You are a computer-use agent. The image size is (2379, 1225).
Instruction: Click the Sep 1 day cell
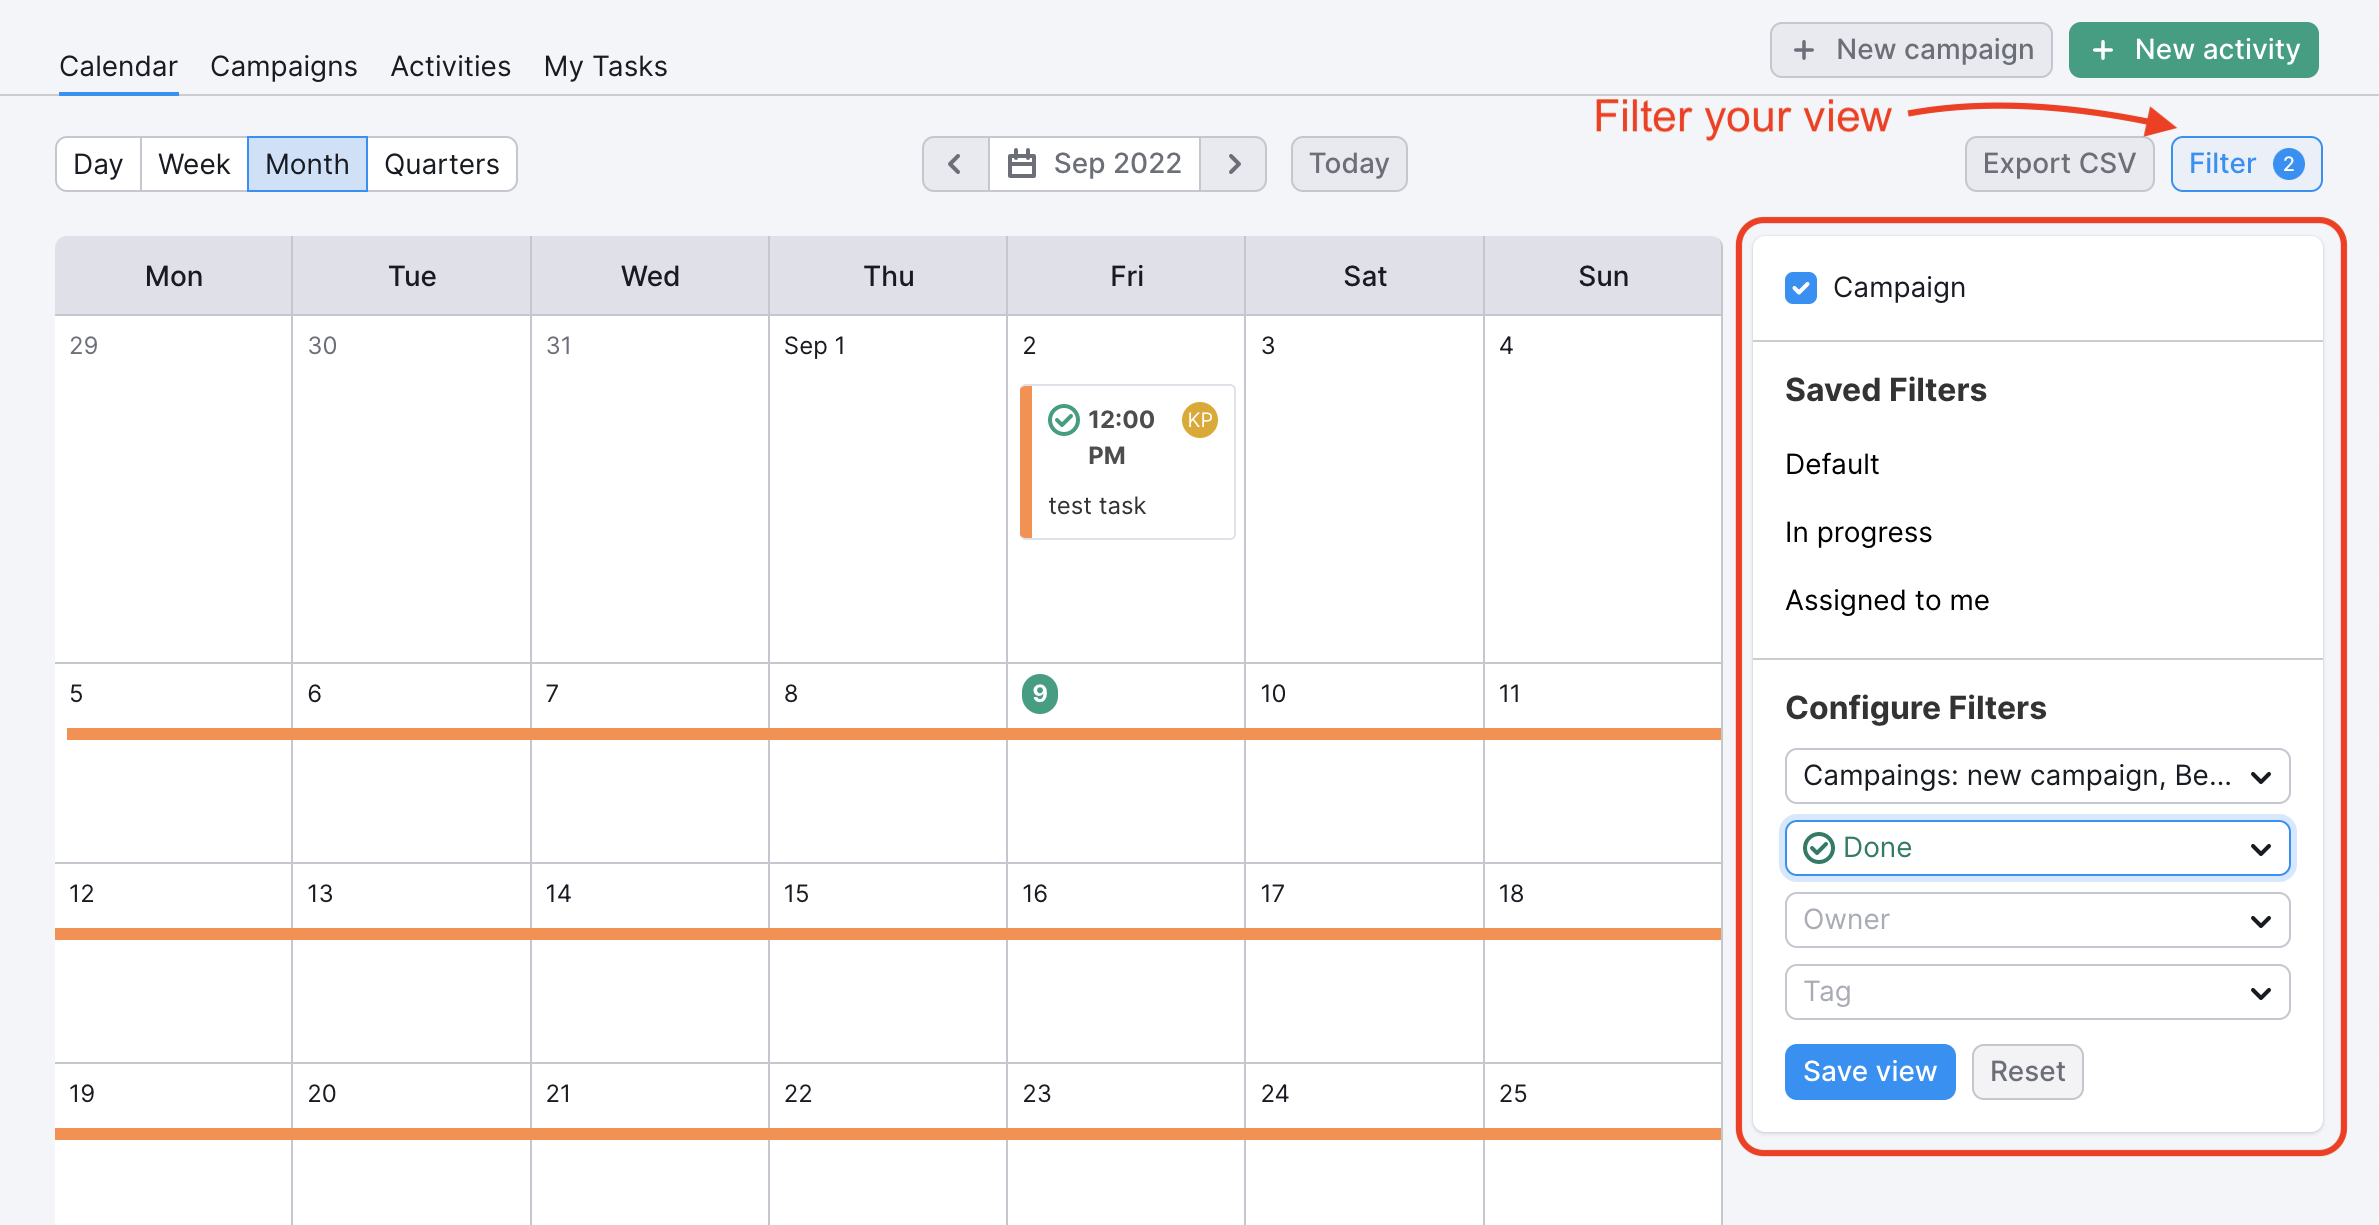click(888, 489)
